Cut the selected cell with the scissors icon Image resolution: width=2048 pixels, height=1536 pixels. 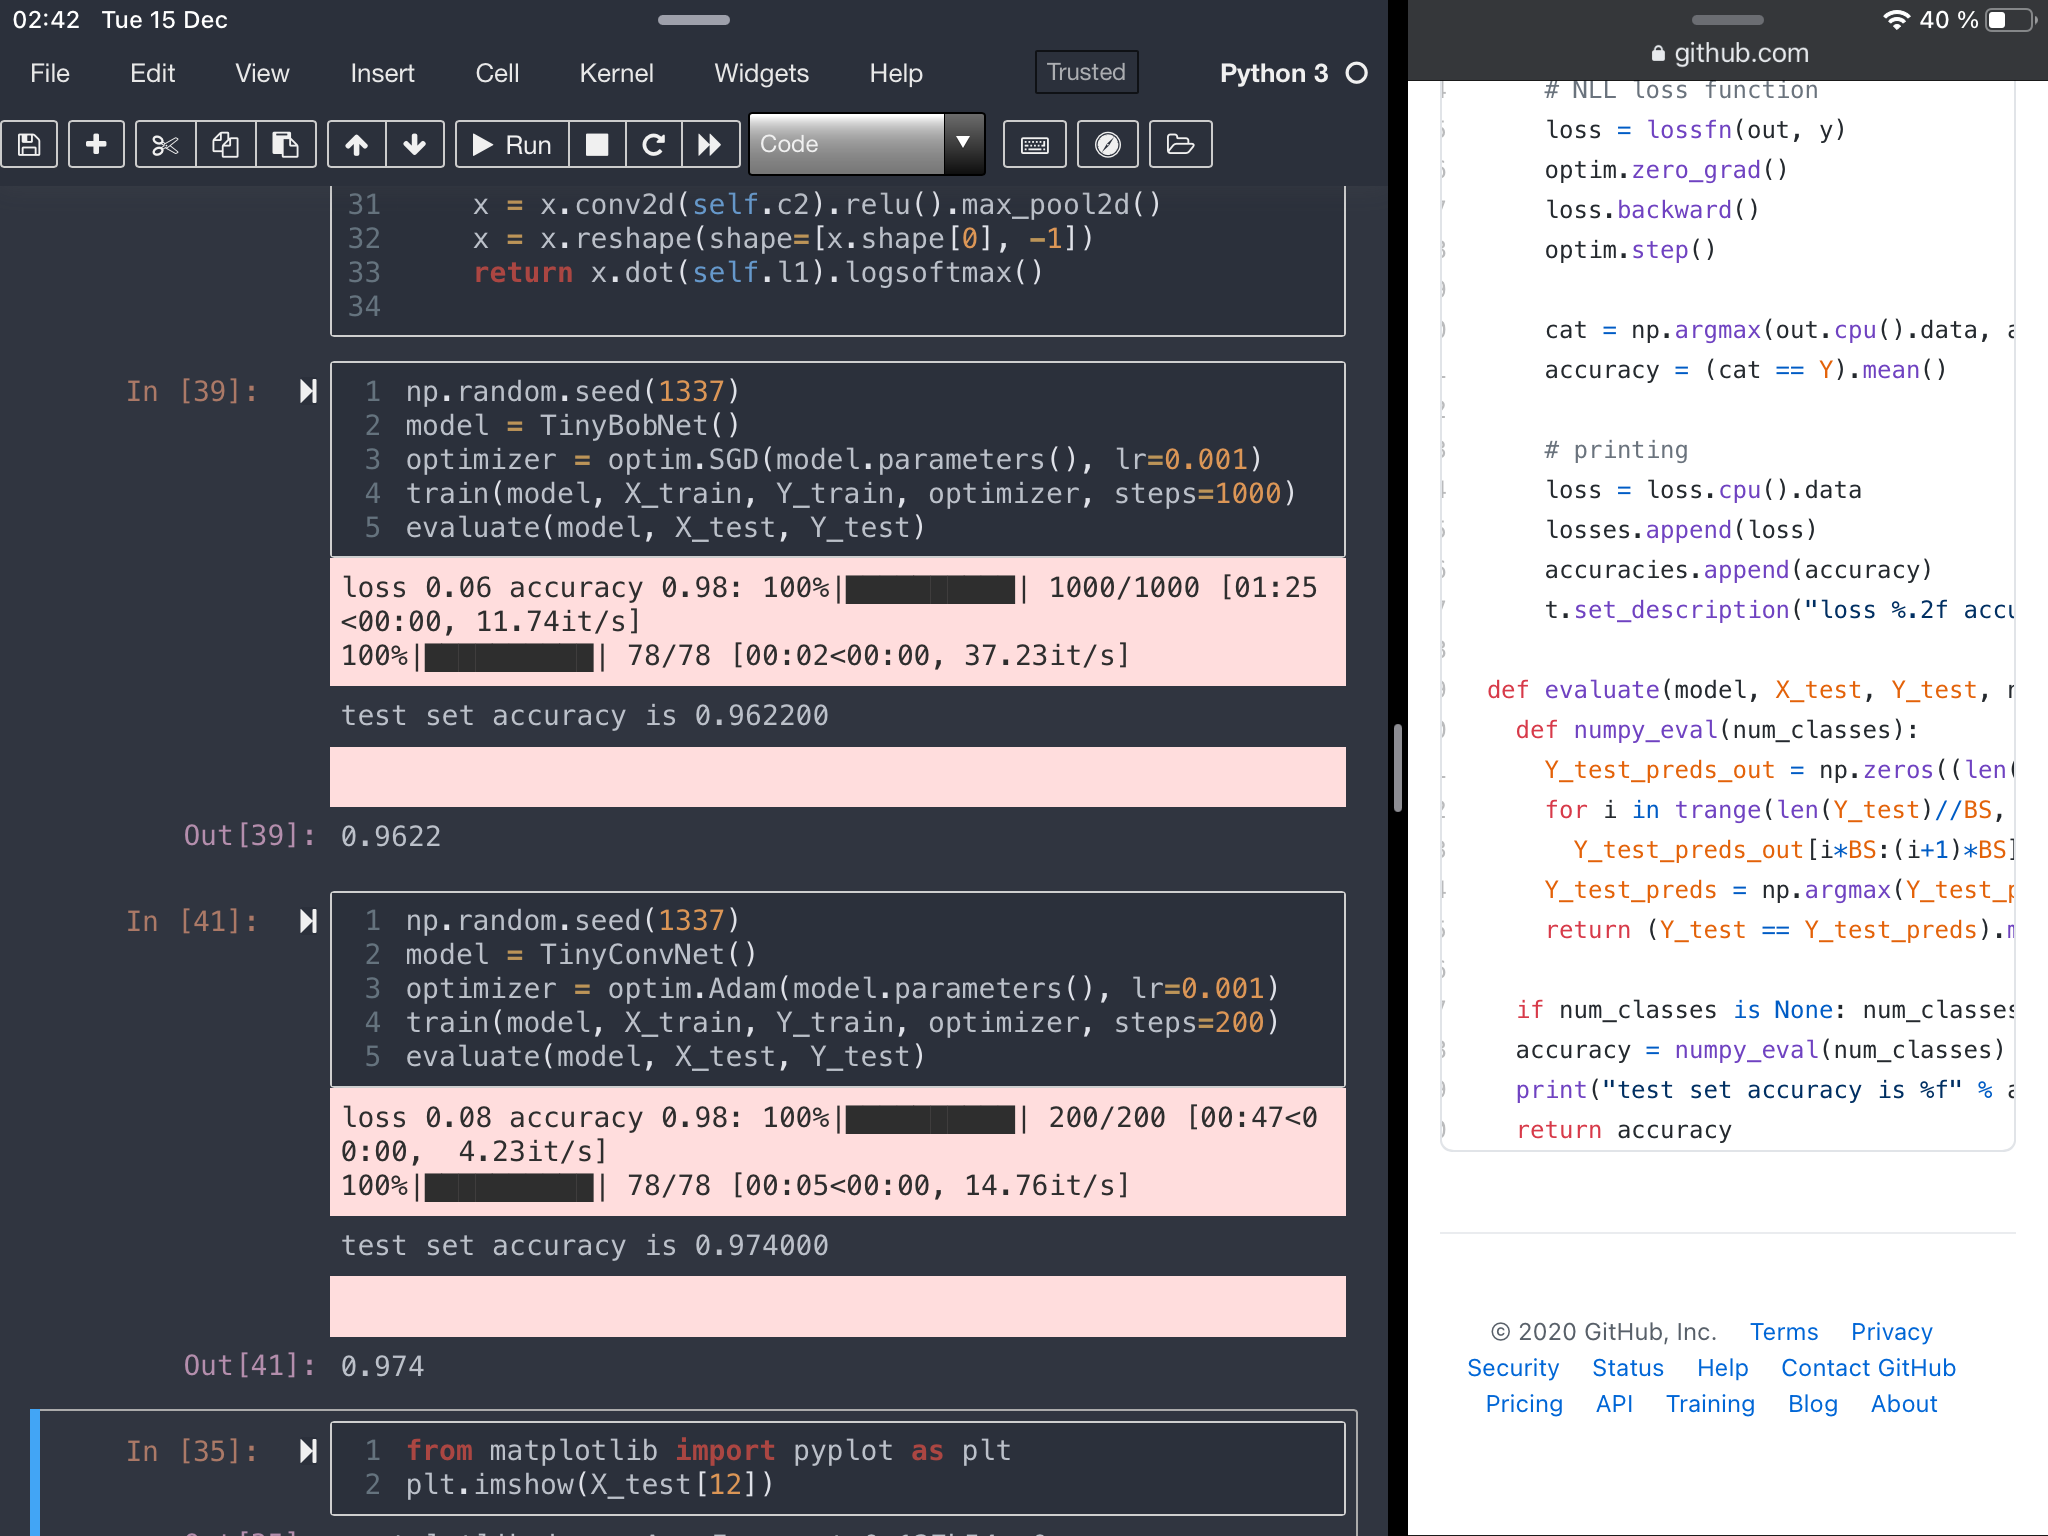[164, 144]
